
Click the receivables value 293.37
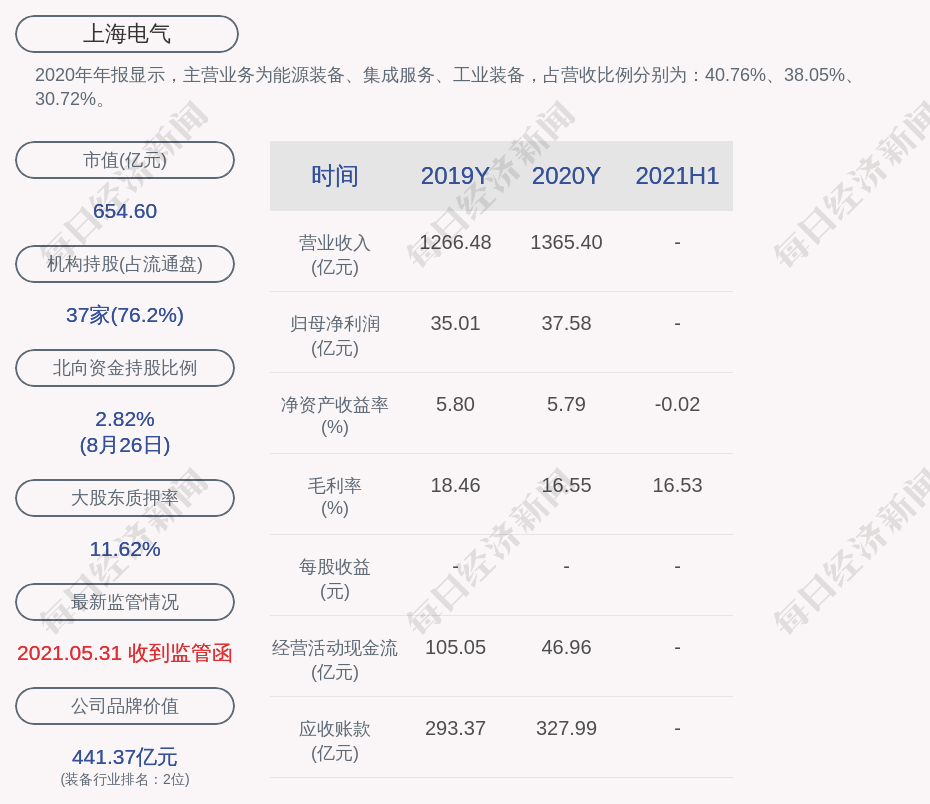coord(456,728)
